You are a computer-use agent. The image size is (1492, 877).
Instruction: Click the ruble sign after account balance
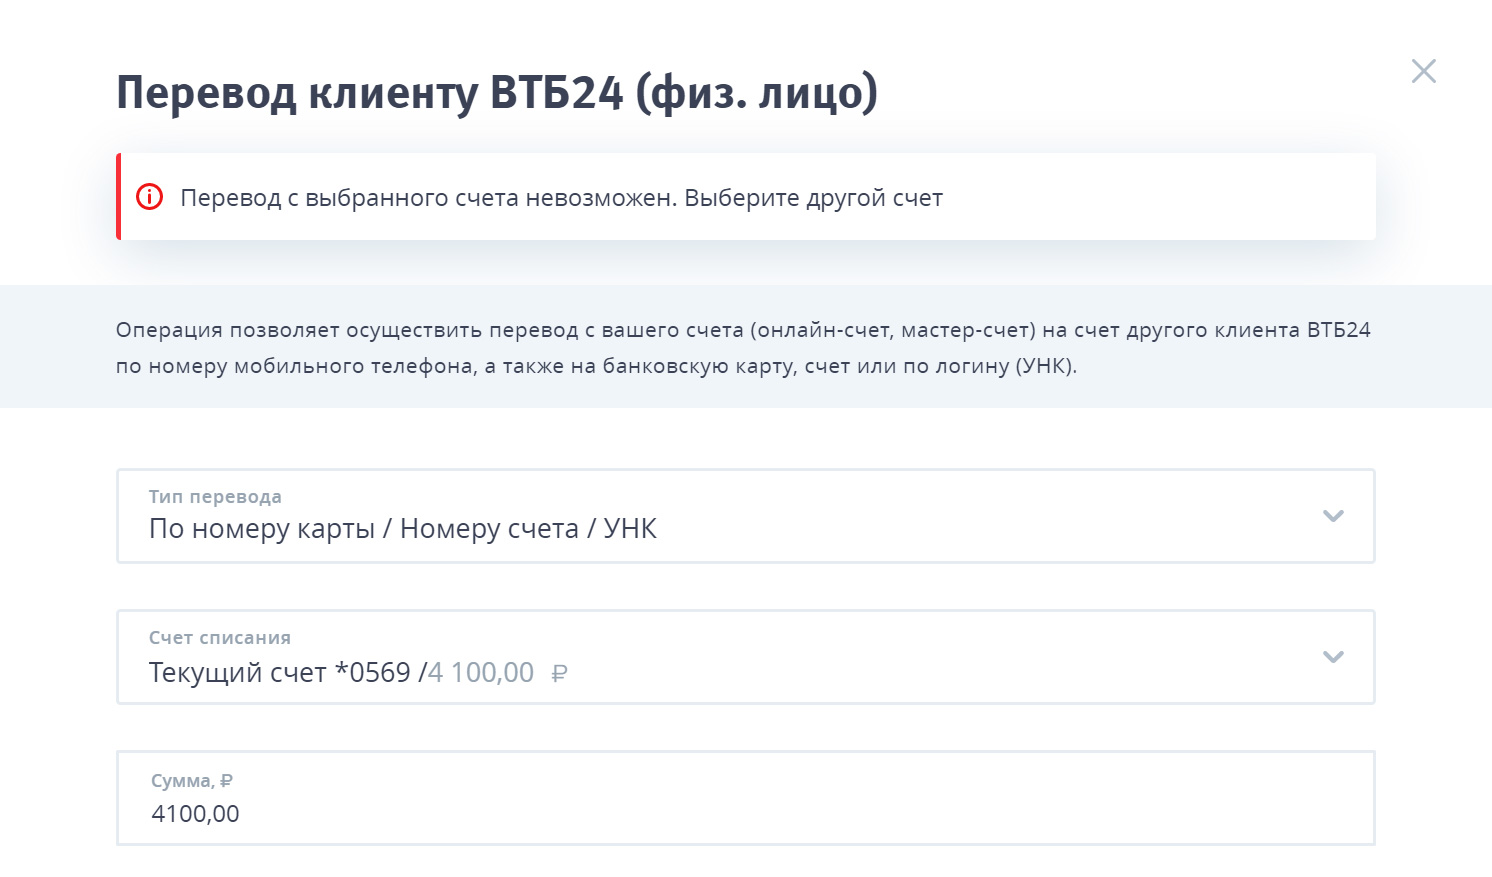[x=559, y=673]
